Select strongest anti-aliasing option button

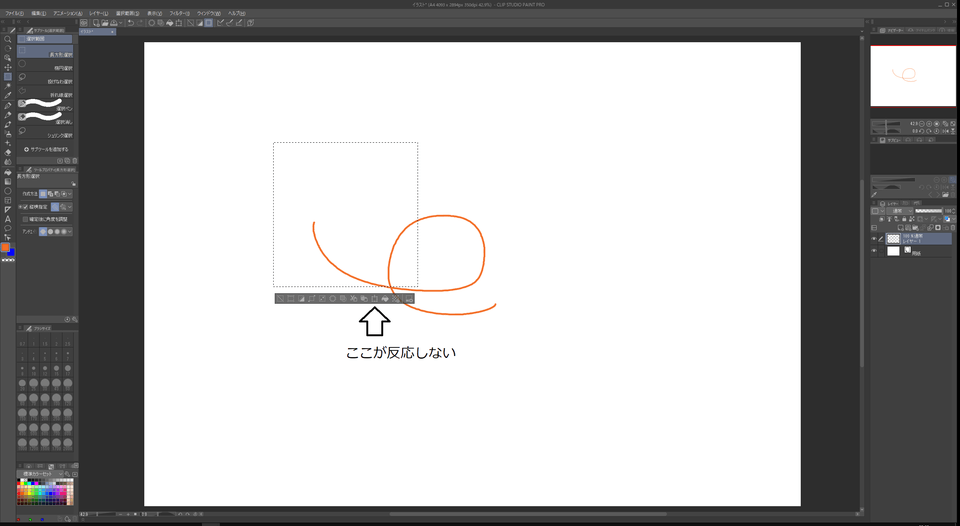point(64,231)
